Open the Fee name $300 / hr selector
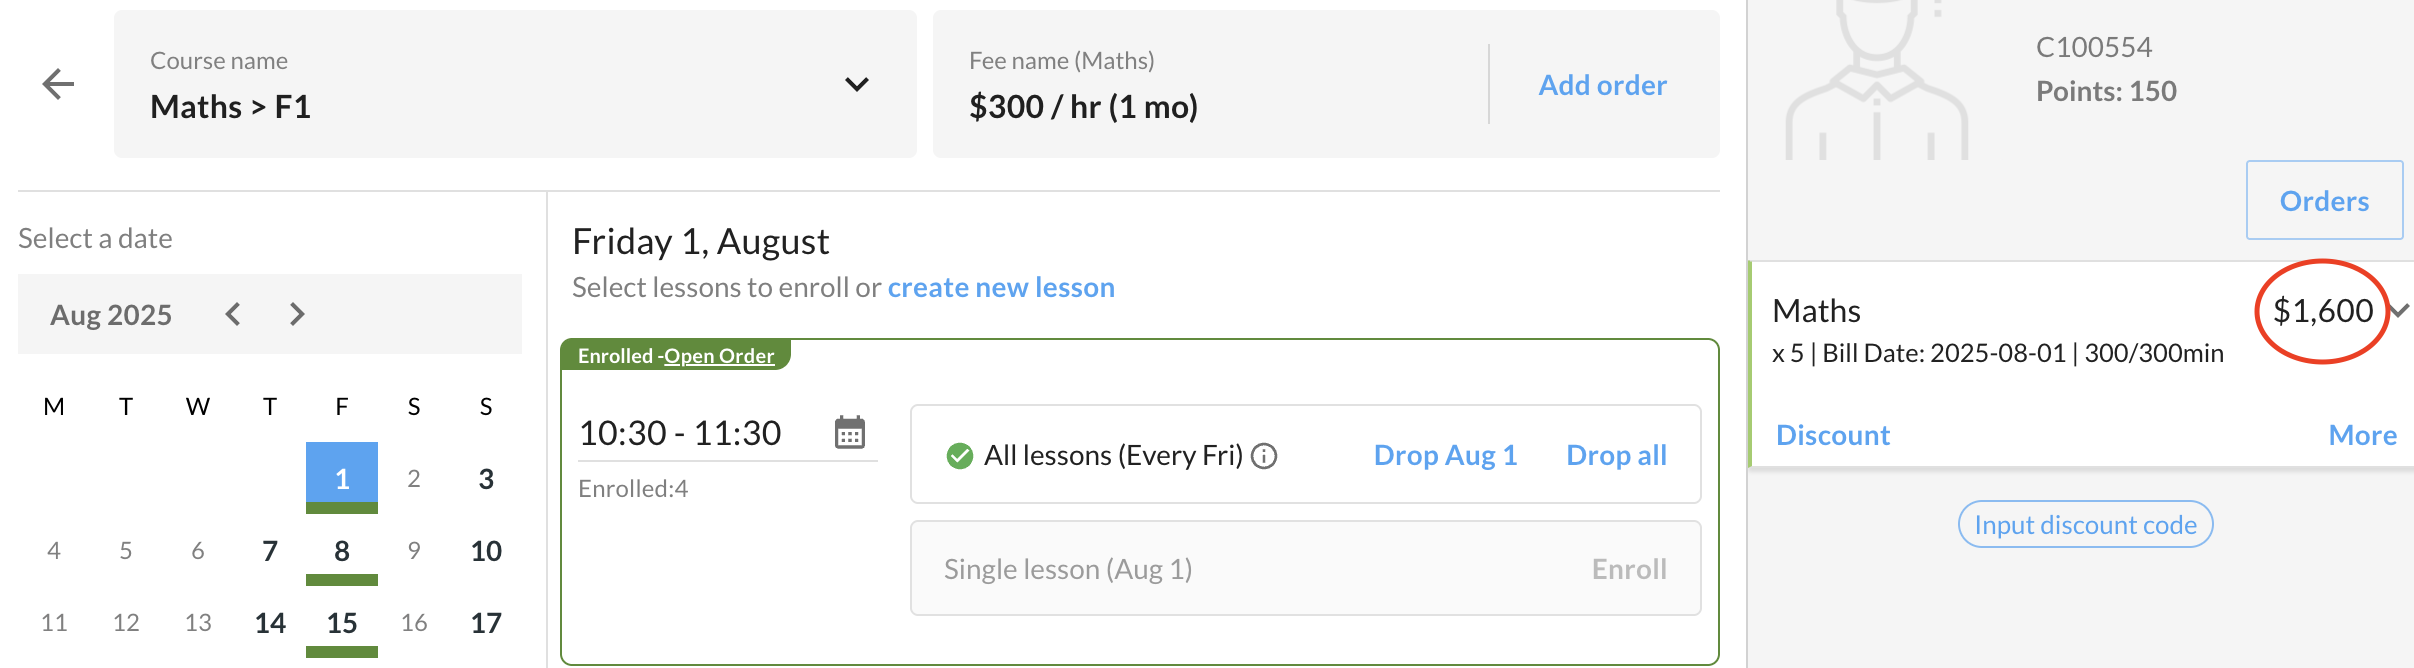The width and height of the screenshot is (2414, 668). [1210, 84]
